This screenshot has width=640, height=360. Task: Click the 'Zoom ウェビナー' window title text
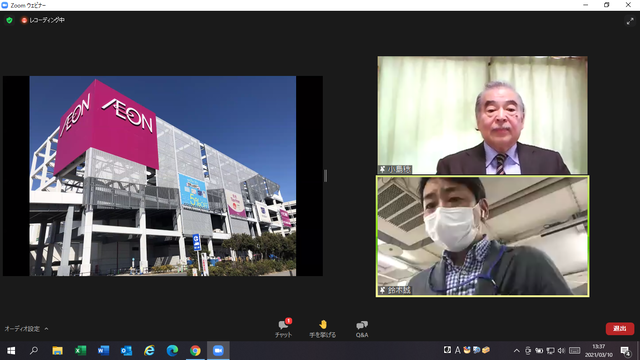[x=28, y=5]
